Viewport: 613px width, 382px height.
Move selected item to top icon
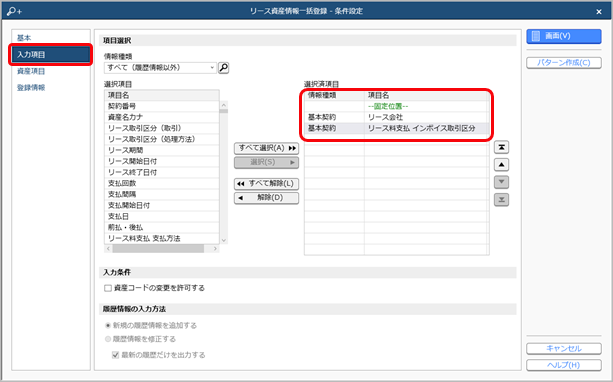(501, 147)
